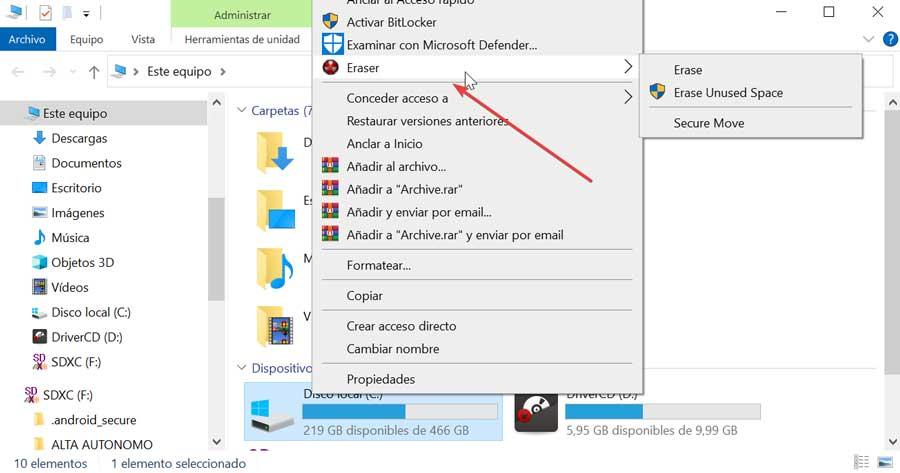Click the forward navigation arrow

point(50,72)
